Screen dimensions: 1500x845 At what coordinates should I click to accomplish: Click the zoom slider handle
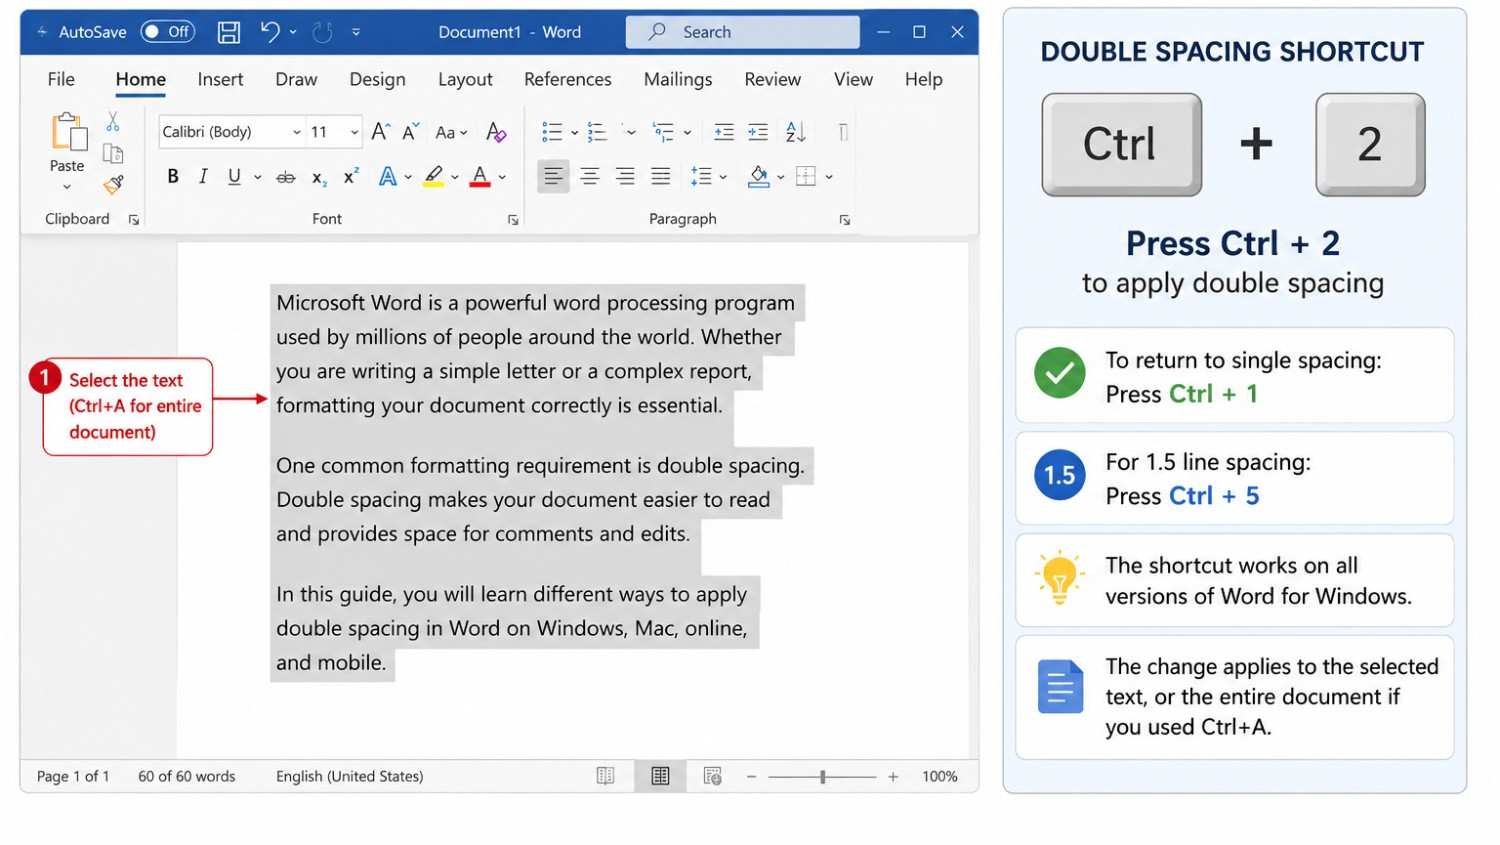pyautogui.click(x=823, y=776)
